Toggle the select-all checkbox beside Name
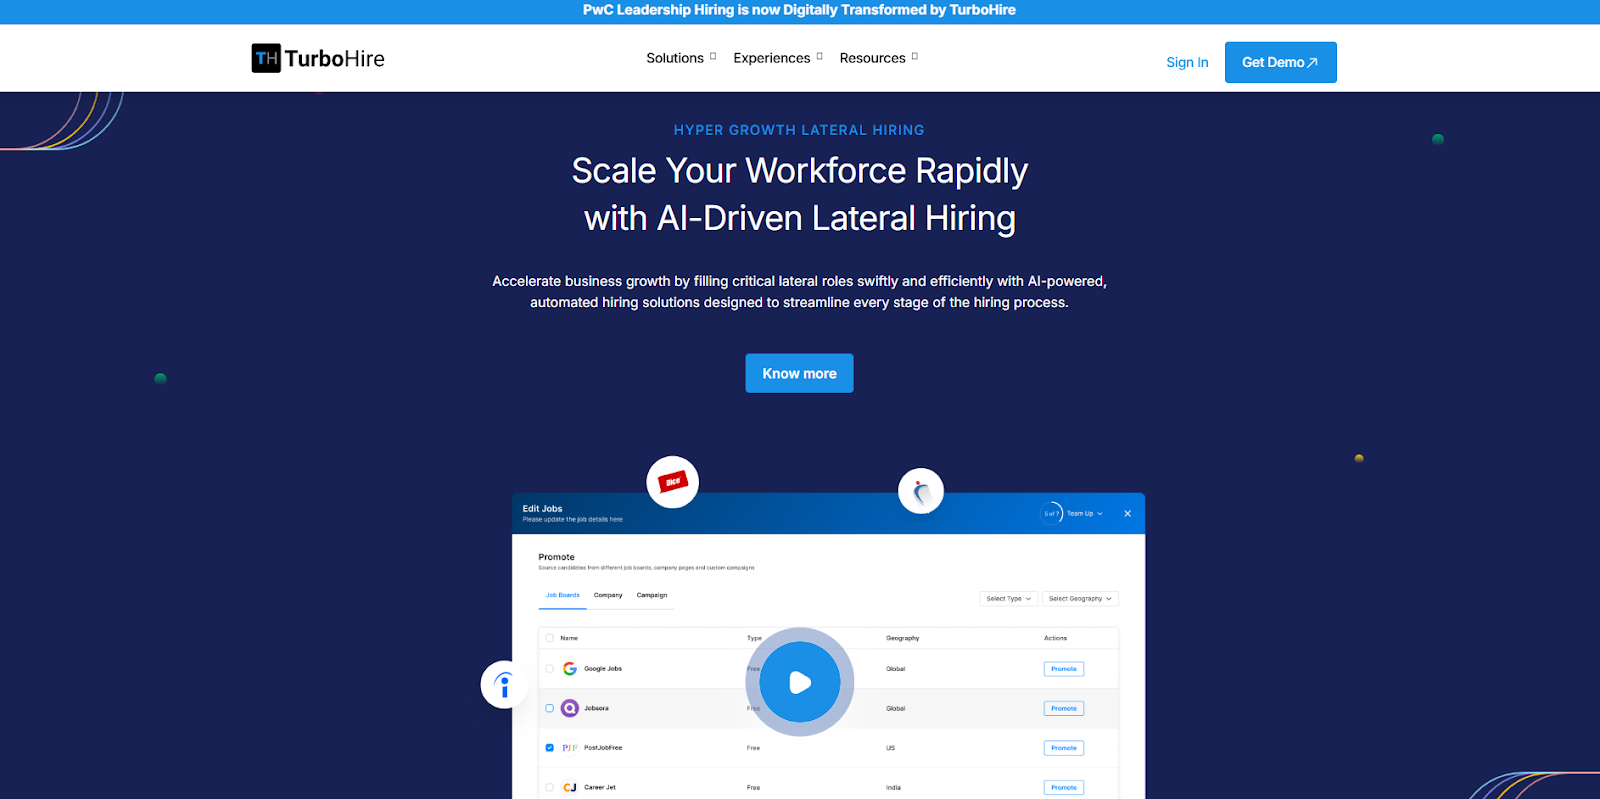This screenshot has height=799, width=1600. tap(549, 638)
